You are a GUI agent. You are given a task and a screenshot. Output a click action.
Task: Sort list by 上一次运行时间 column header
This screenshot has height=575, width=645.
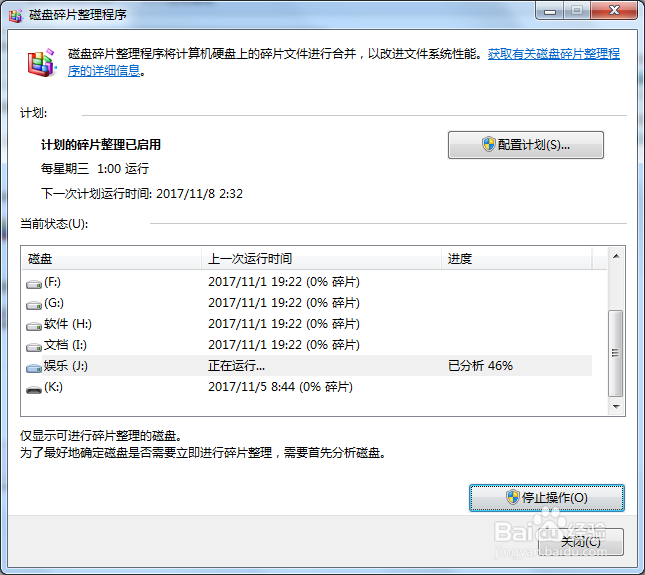[x=321, y=259]
